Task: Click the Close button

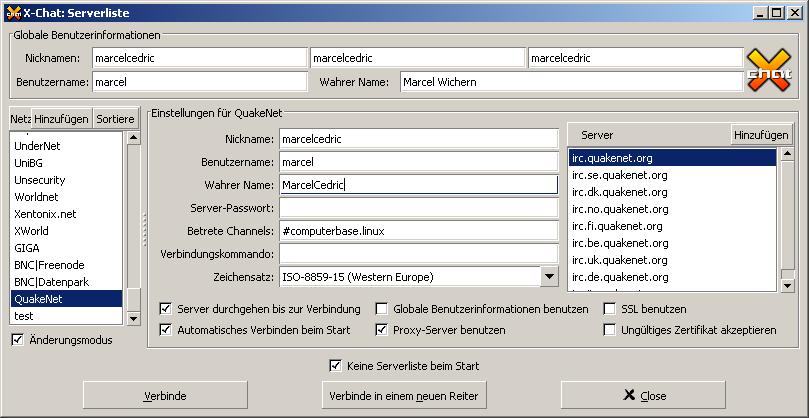Action: 643,396
